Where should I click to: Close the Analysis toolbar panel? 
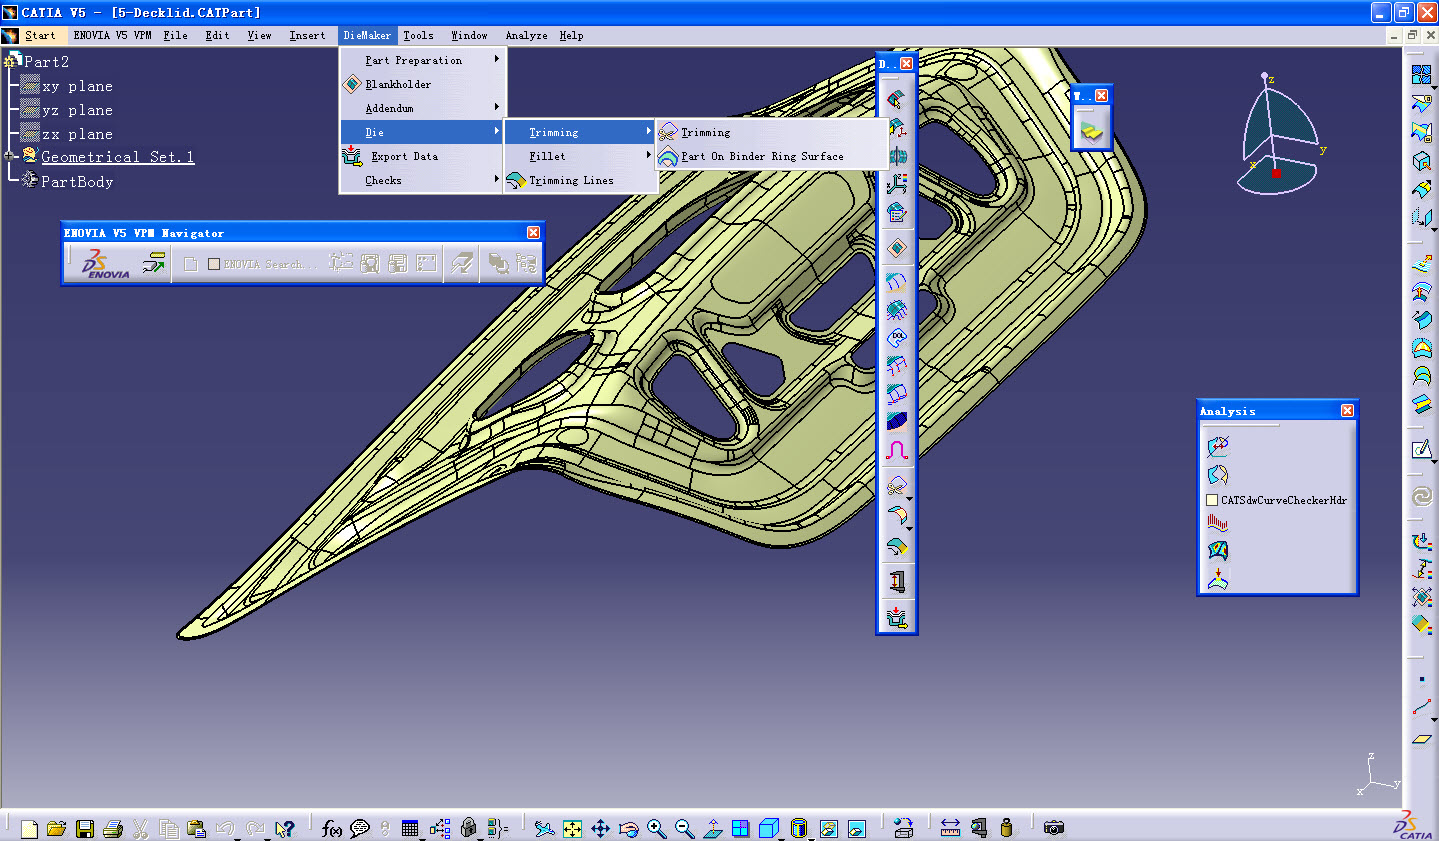click(x=1347, y=411)
